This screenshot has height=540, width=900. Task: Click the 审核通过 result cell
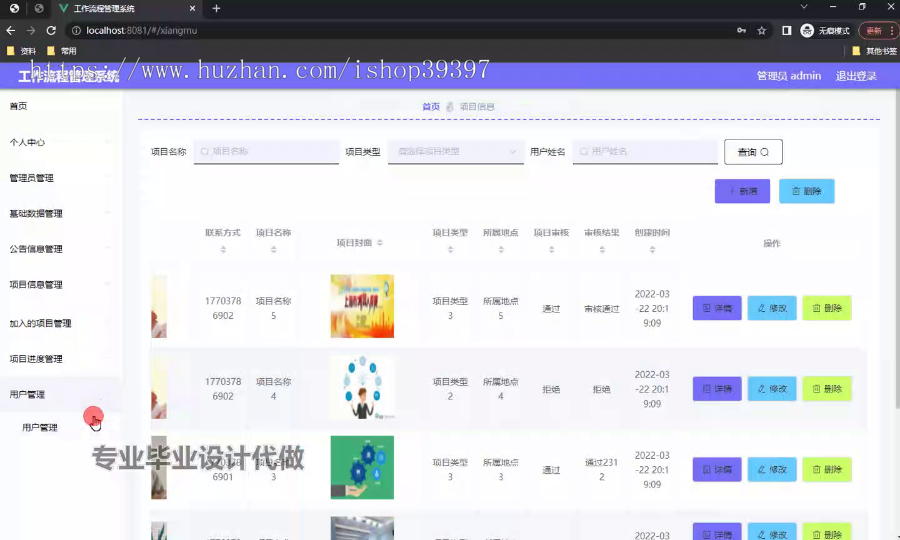click(602, 309)
